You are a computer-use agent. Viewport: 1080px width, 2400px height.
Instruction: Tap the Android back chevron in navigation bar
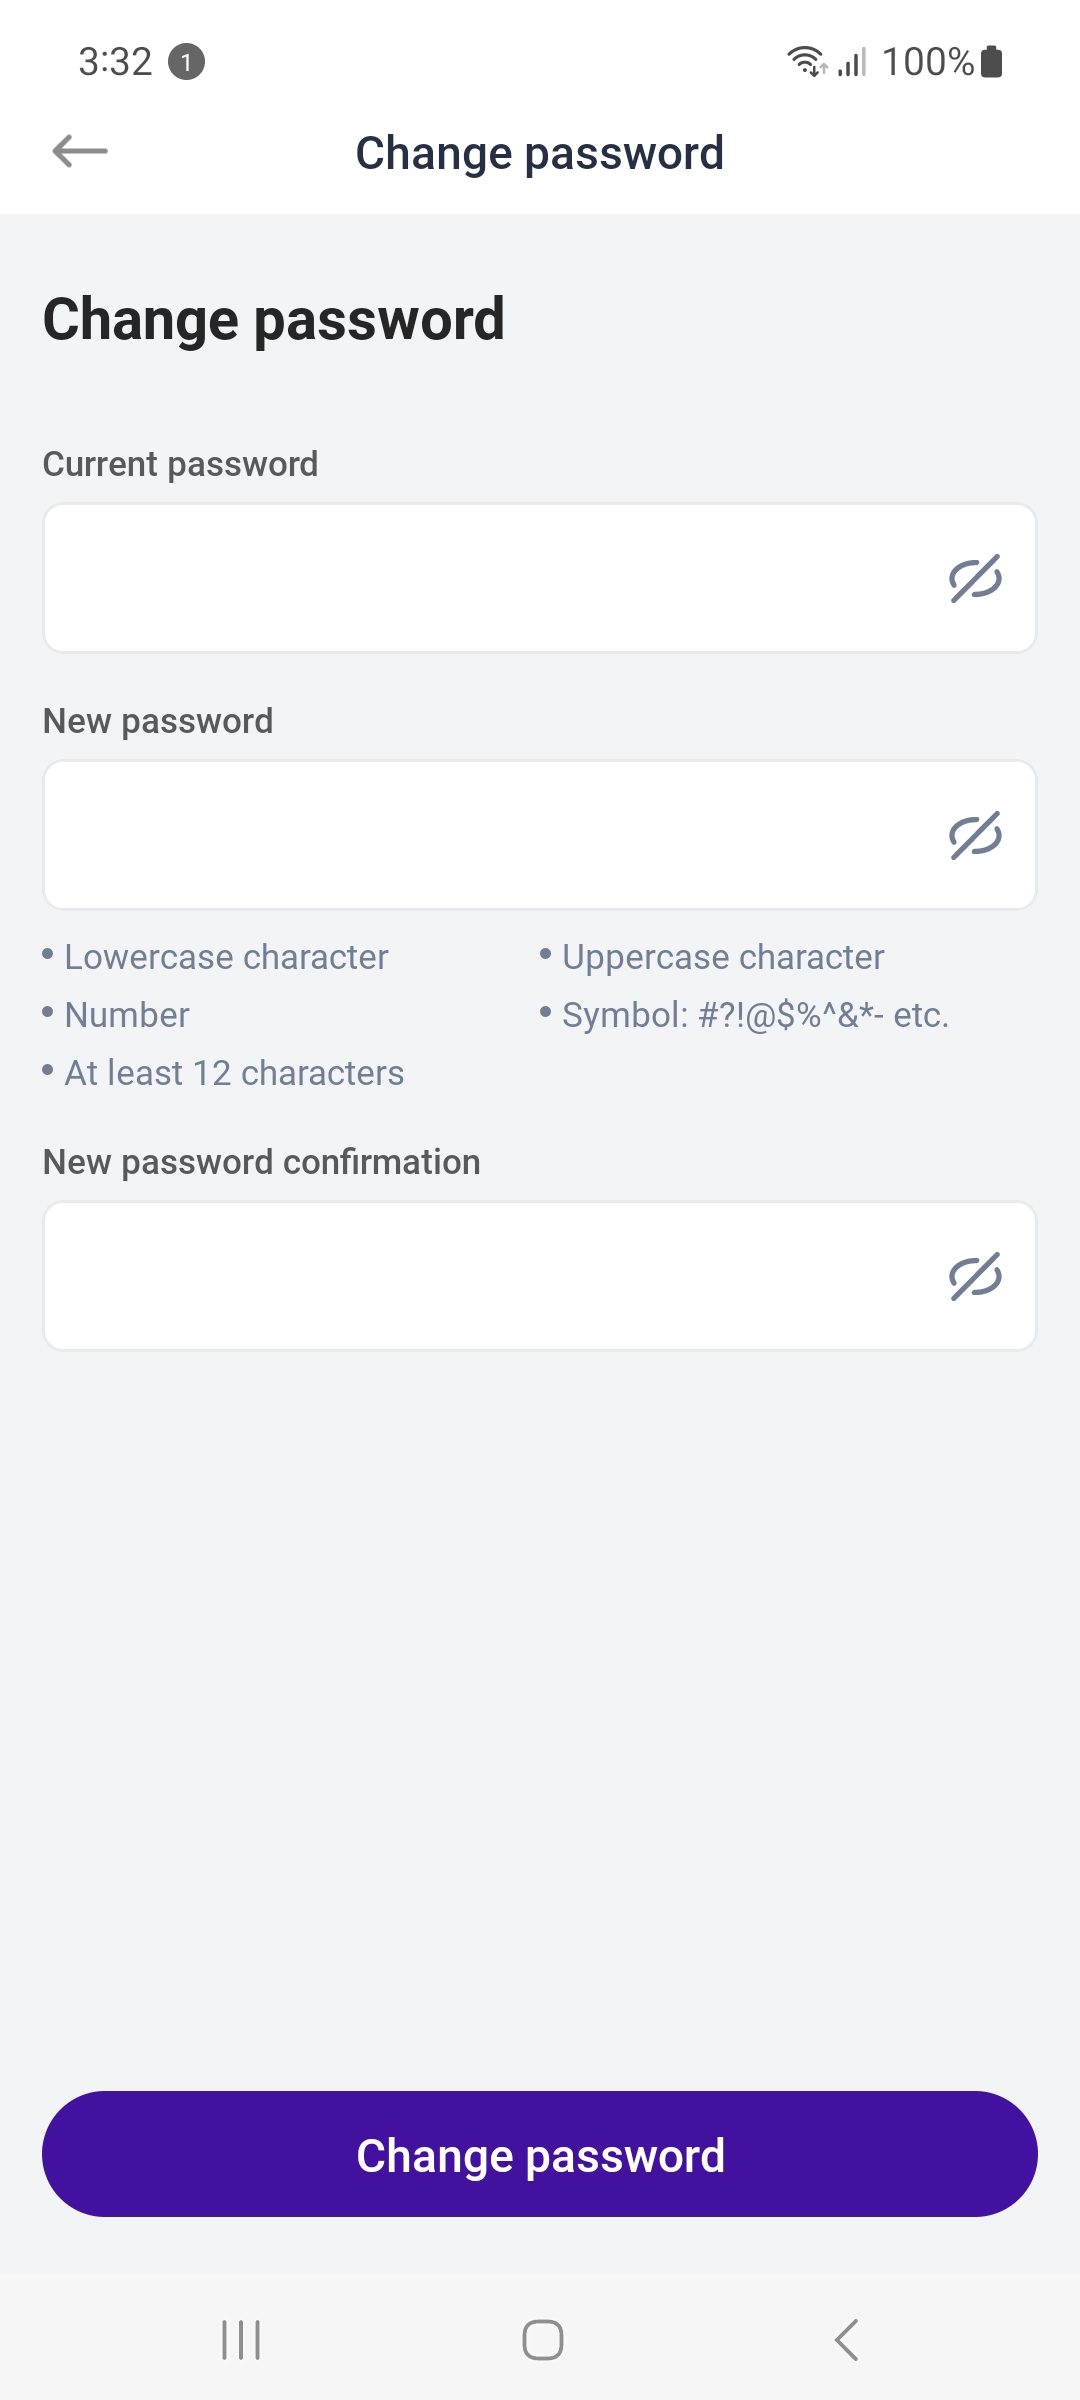click(846, 2340)
